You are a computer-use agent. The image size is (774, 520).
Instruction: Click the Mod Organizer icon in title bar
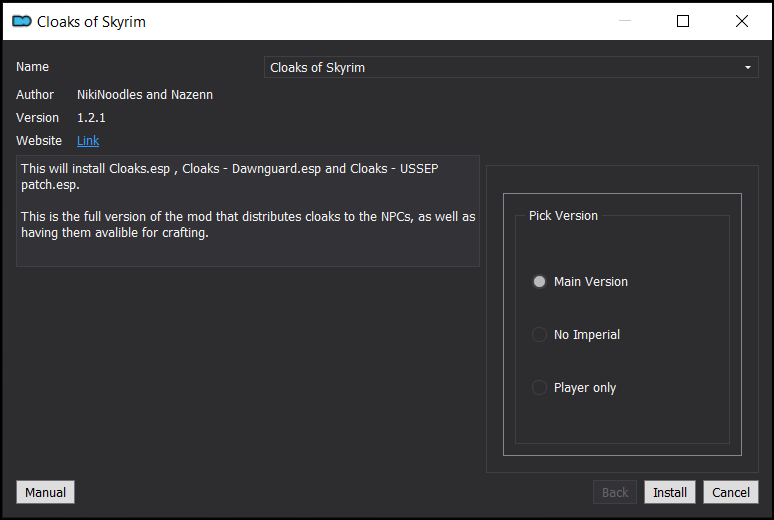(x=22, y=21)
